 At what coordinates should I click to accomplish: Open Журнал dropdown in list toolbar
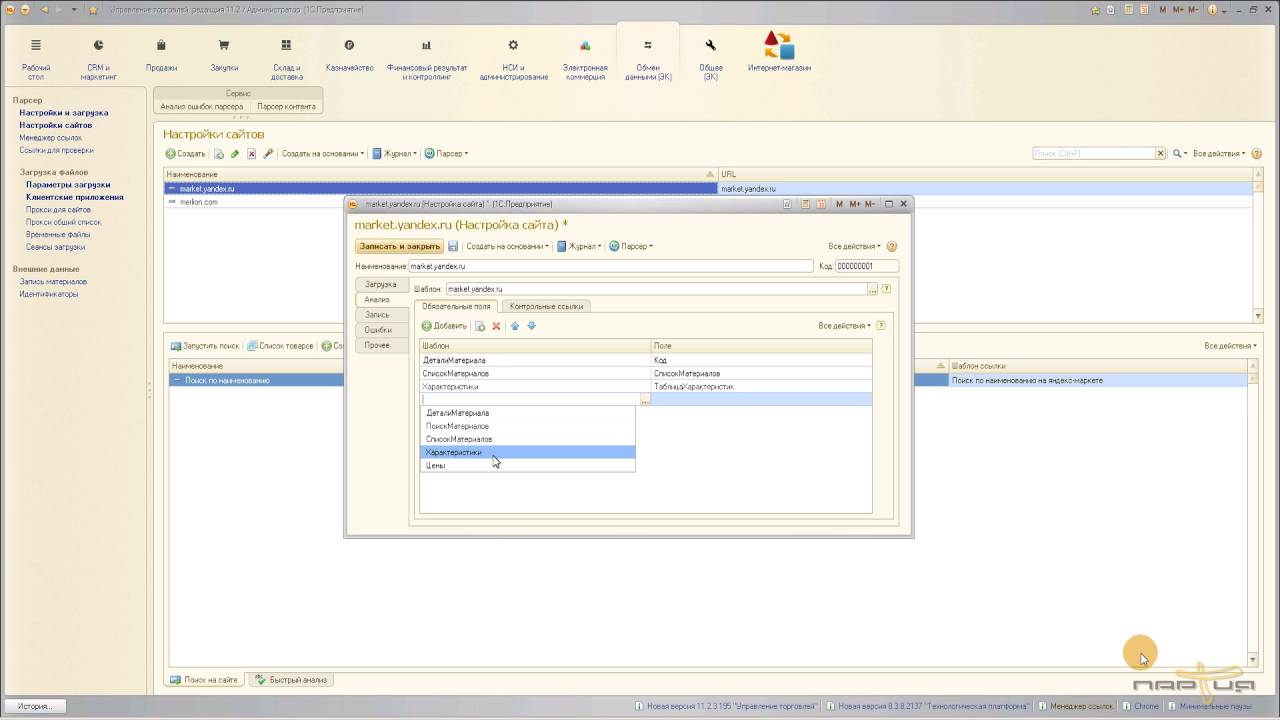(x=394, y=154)
